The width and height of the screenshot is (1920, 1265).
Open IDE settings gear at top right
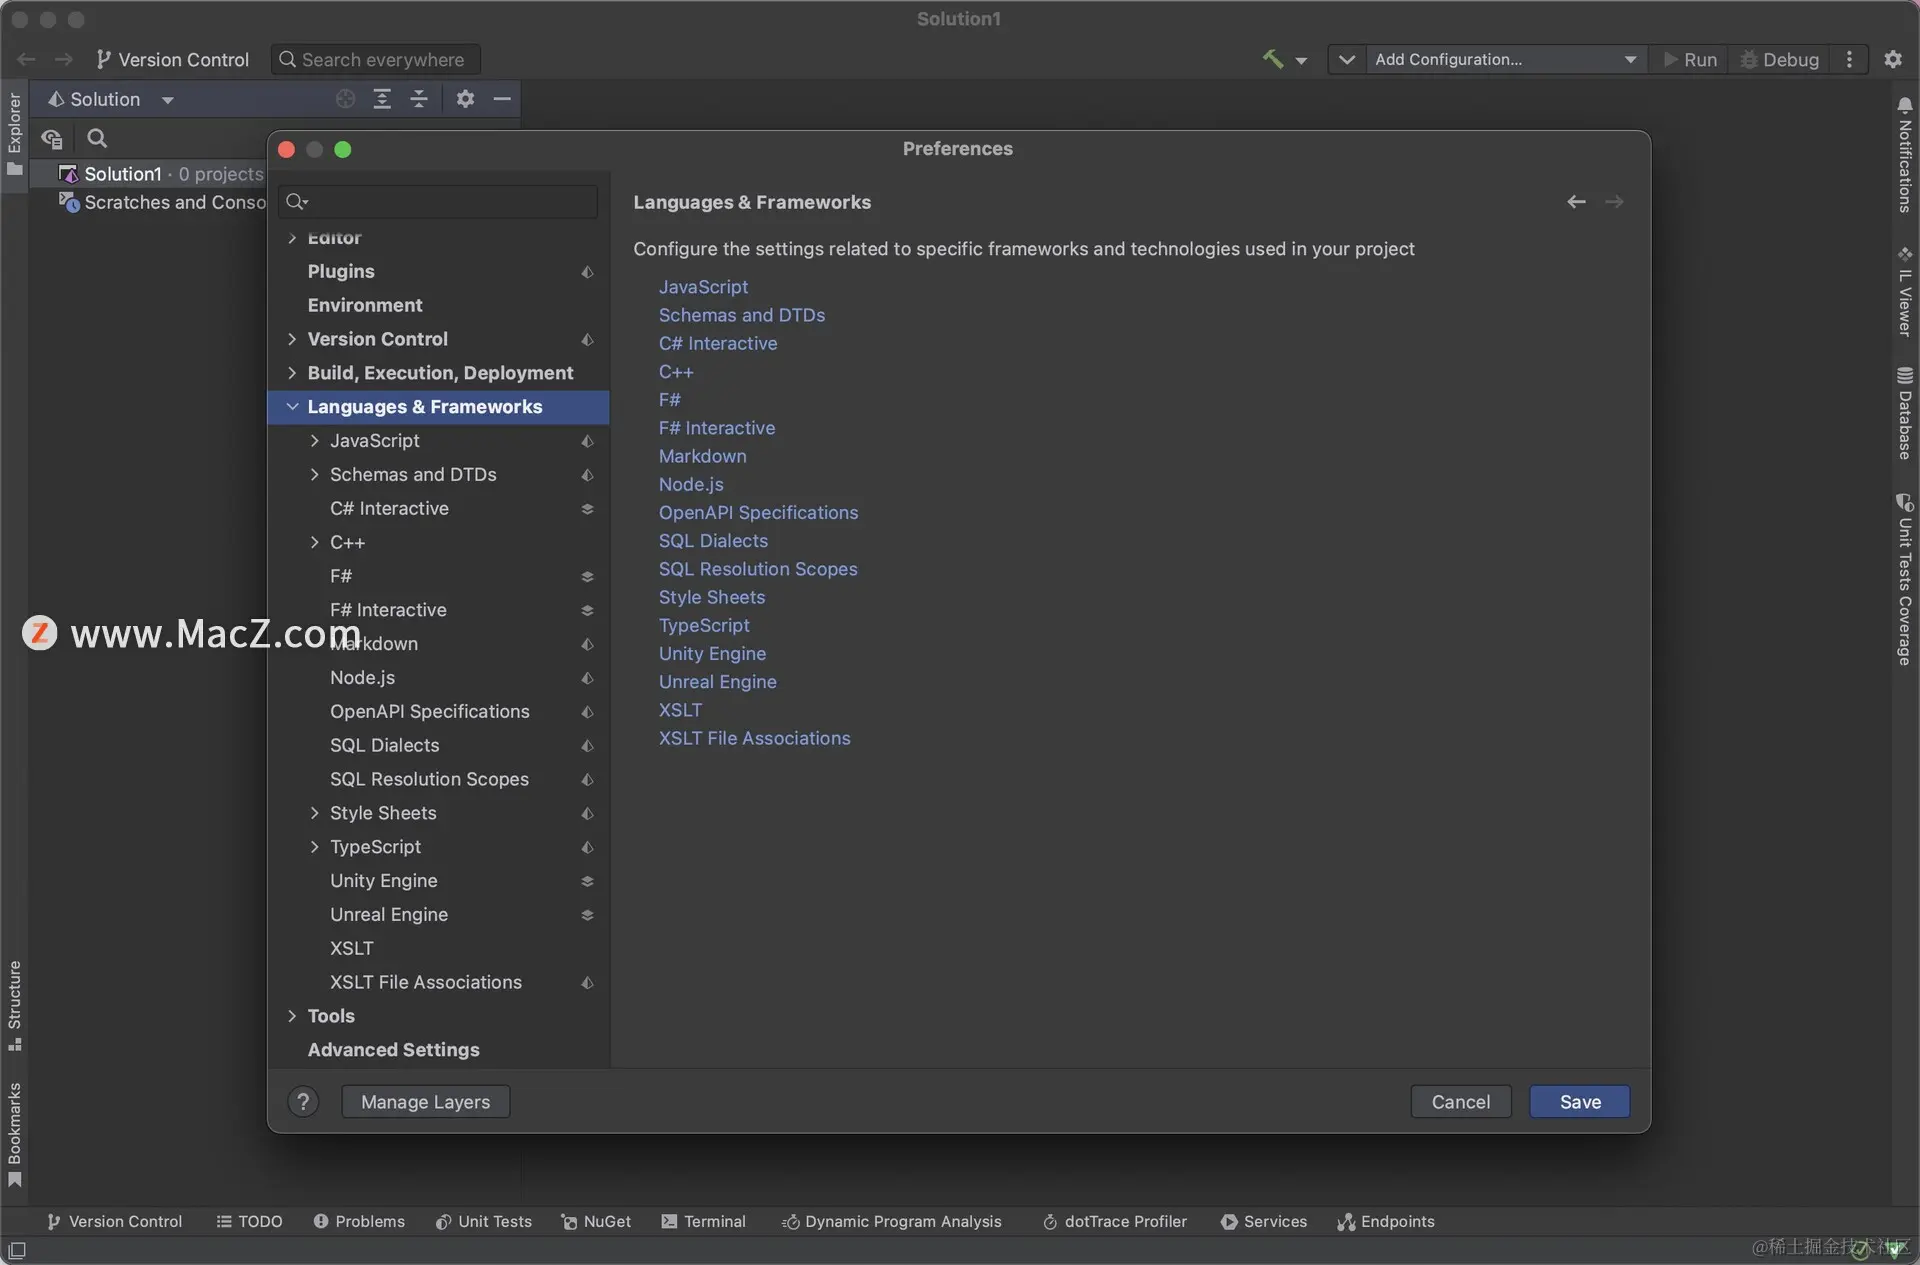coord(1892,59)
